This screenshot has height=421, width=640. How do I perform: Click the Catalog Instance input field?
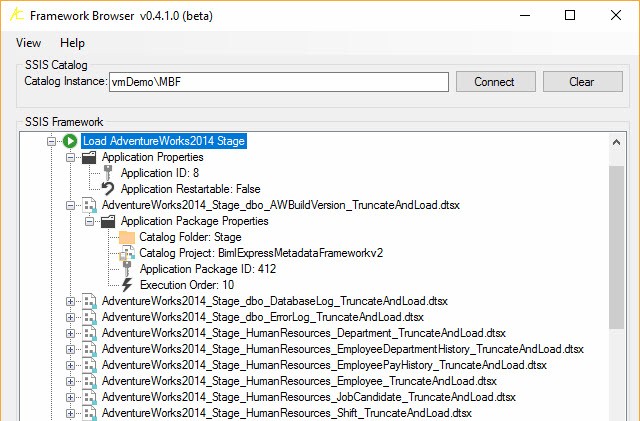[279, 82]
